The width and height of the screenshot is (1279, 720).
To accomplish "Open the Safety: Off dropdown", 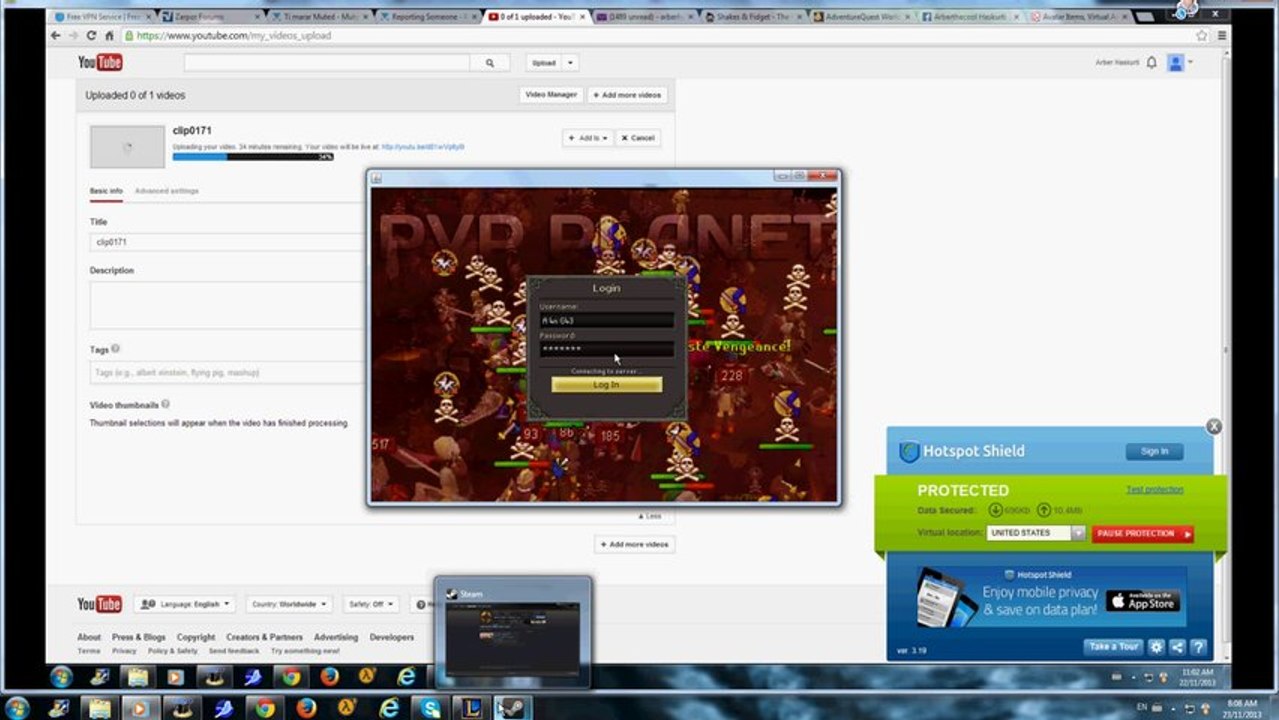I will coord(370,604).
